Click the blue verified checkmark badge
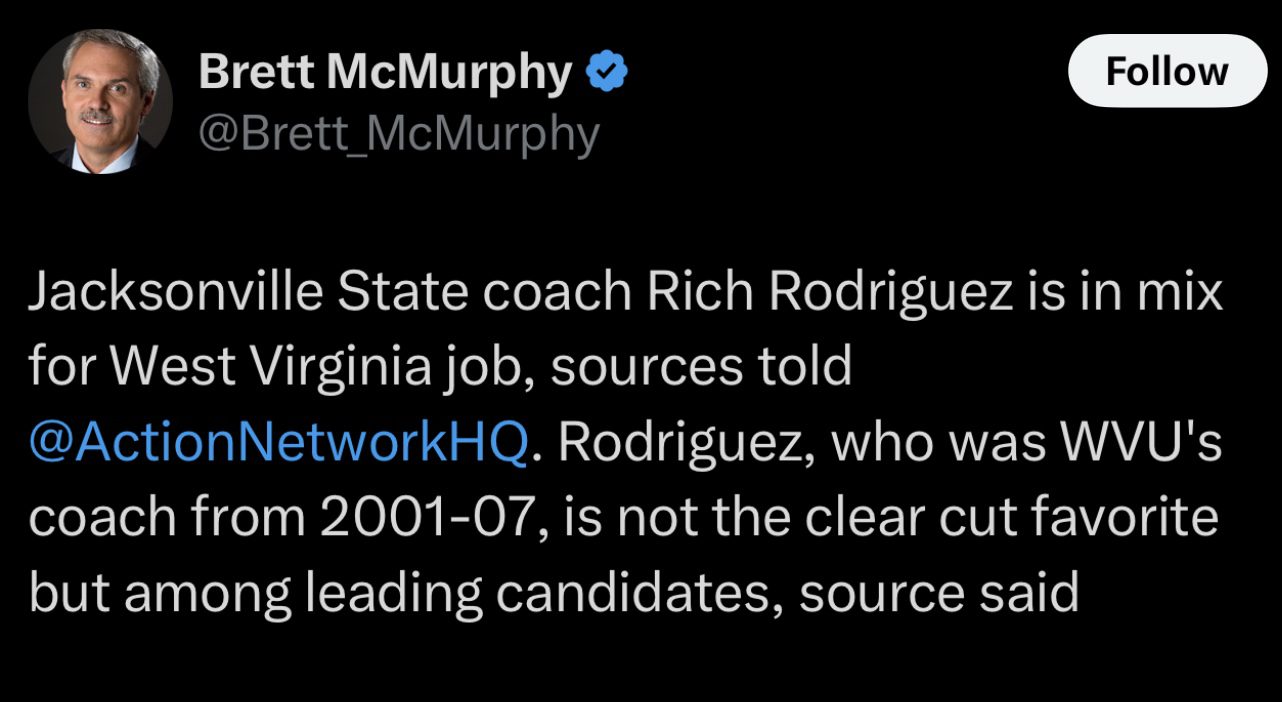Screen dimensions: 1282x702 pos(607,72)
